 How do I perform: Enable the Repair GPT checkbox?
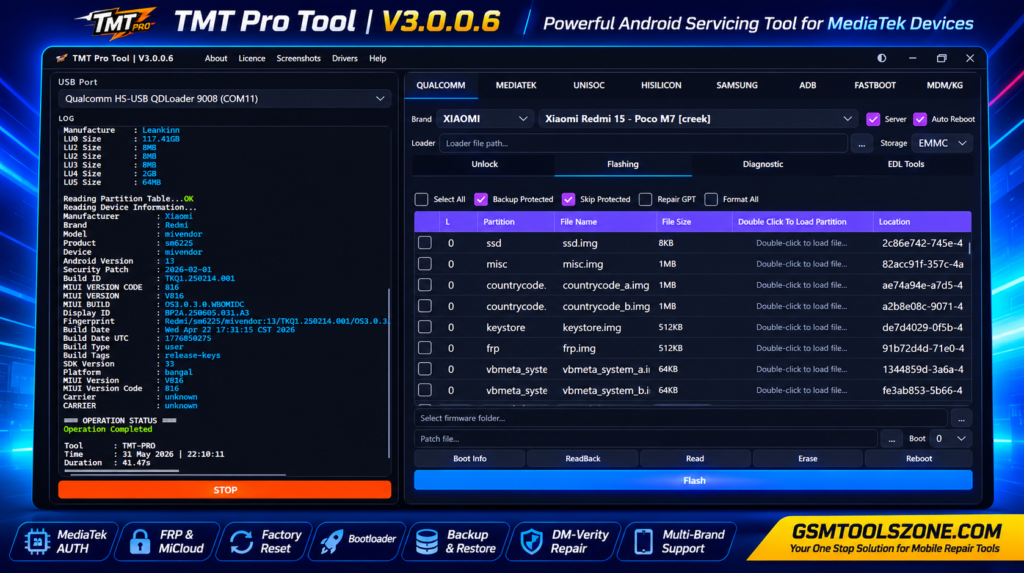point(645,199)
